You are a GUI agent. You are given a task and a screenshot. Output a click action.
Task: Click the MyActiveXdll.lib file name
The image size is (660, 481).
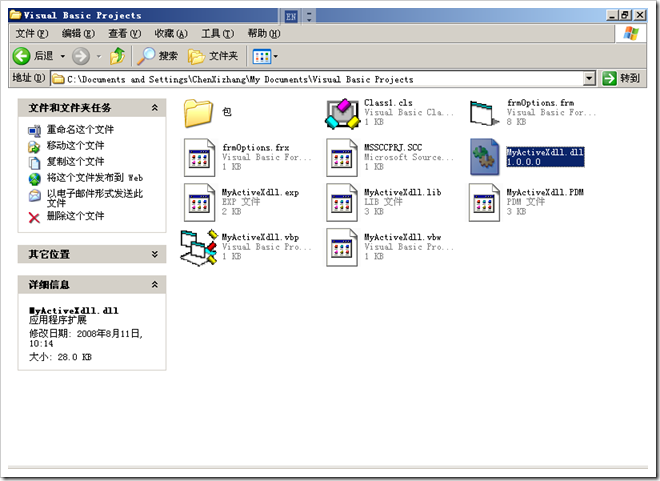402,192
